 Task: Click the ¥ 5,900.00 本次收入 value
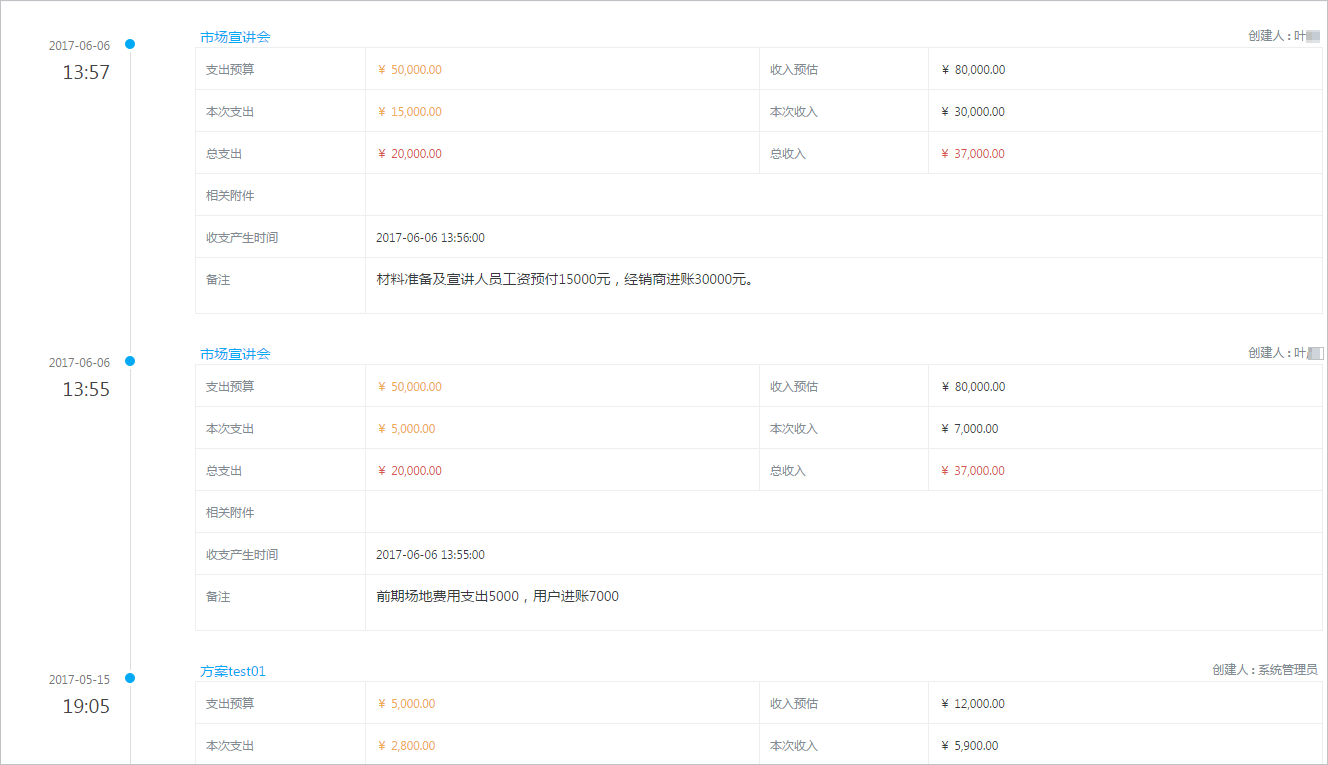click(970, 746)
